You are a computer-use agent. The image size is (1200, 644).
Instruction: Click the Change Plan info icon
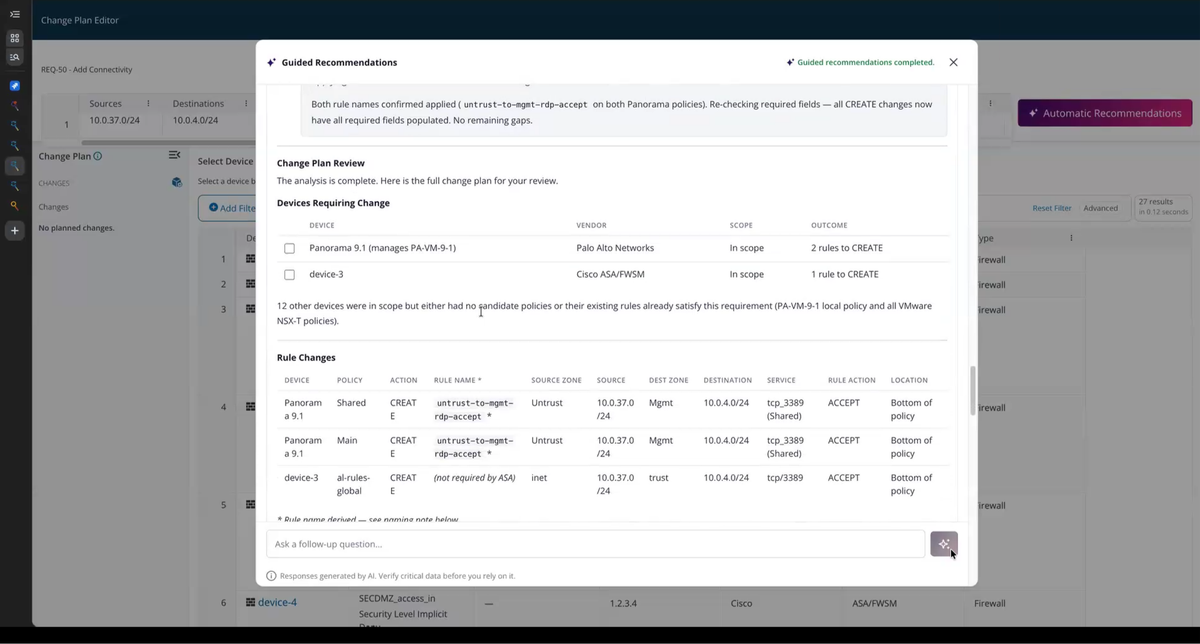[x=97, y=156]
